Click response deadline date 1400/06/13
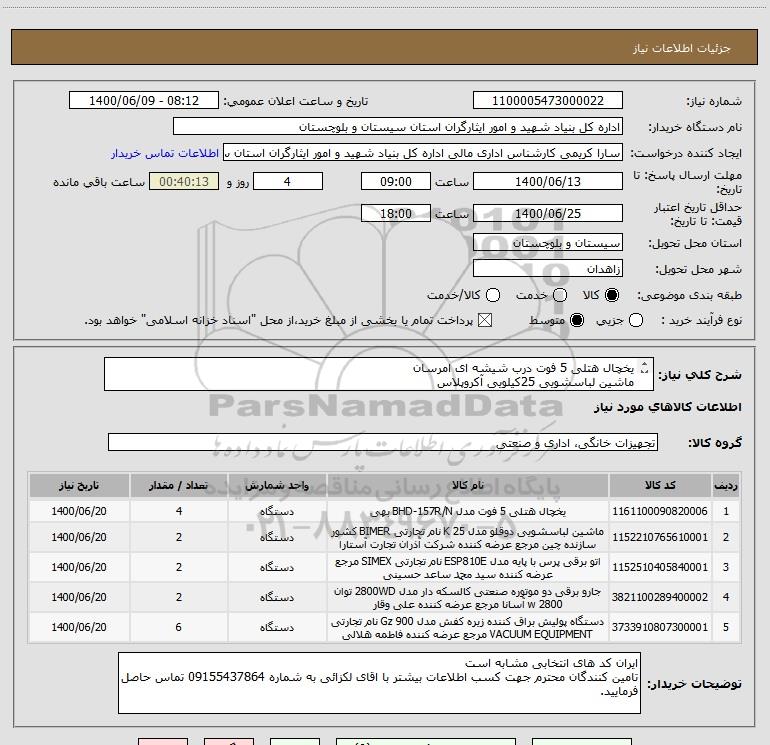 pos(548,182)
